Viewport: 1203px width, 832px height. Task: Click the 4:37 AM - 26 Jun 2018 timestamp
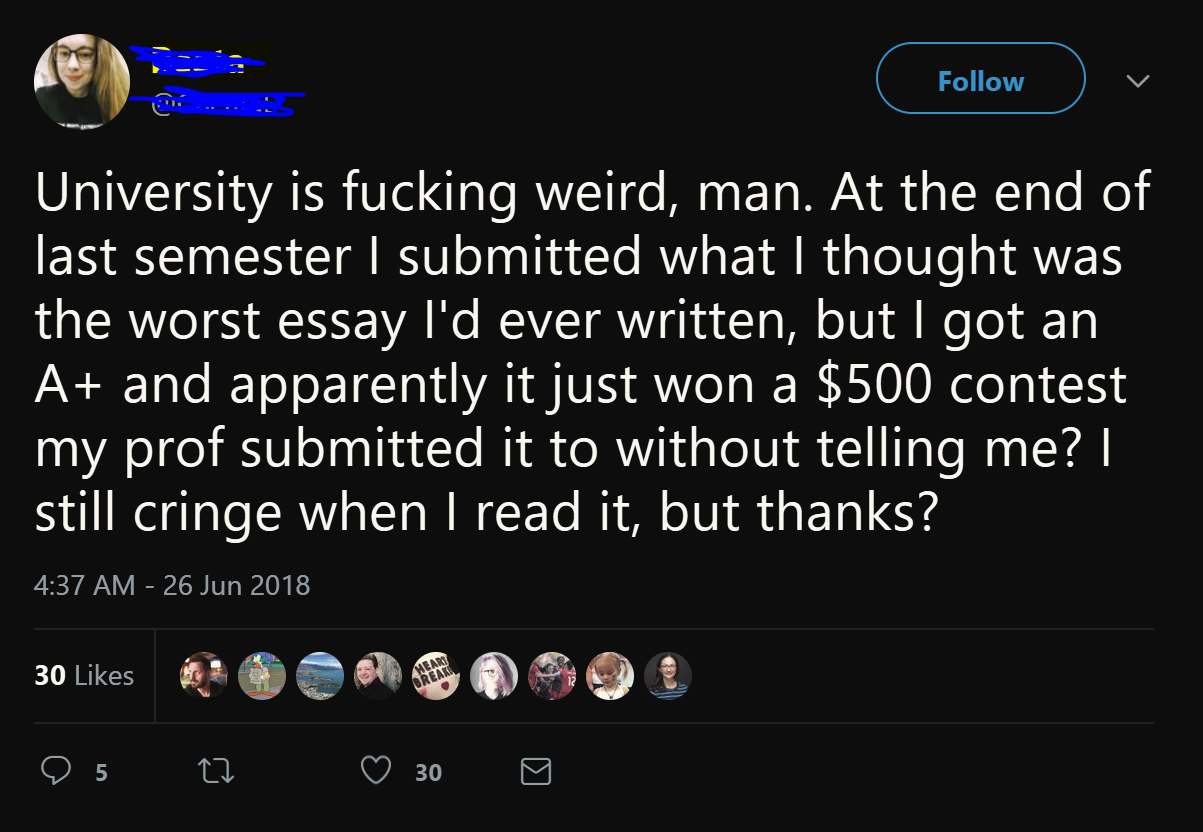172,584
